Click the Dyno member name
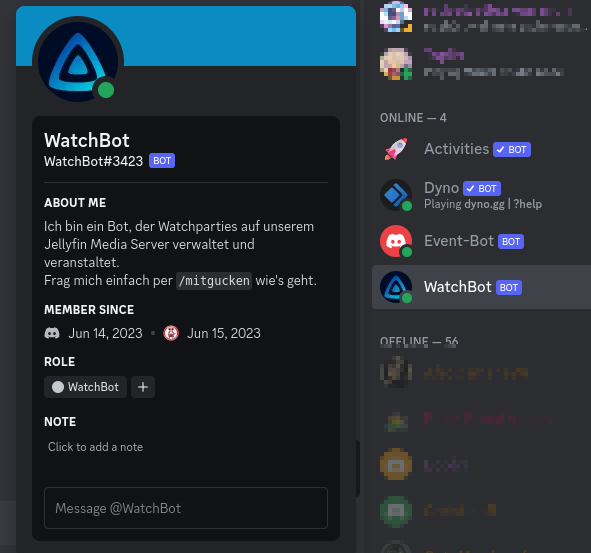Screen dimensions: 591x553 [441, 188]
